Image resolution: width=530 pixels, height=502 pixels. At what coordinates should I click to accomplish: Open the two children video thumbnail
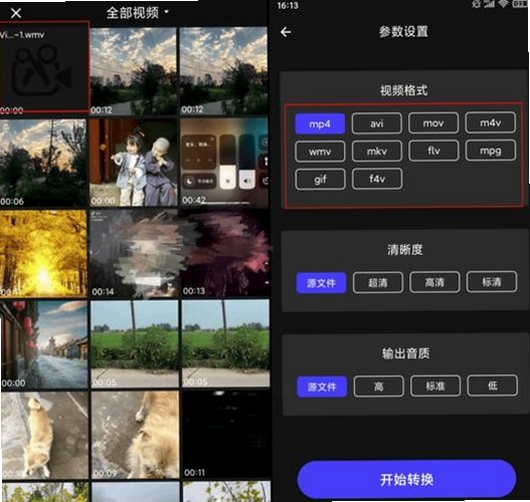pyautogui.click(x=134, y=162)
